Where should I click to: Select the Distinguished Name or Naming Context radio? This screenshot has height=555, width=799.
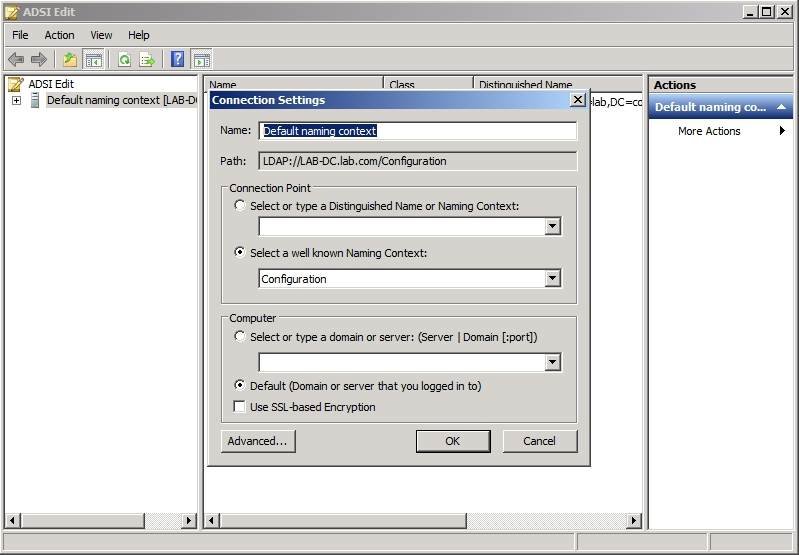point(239,205)
